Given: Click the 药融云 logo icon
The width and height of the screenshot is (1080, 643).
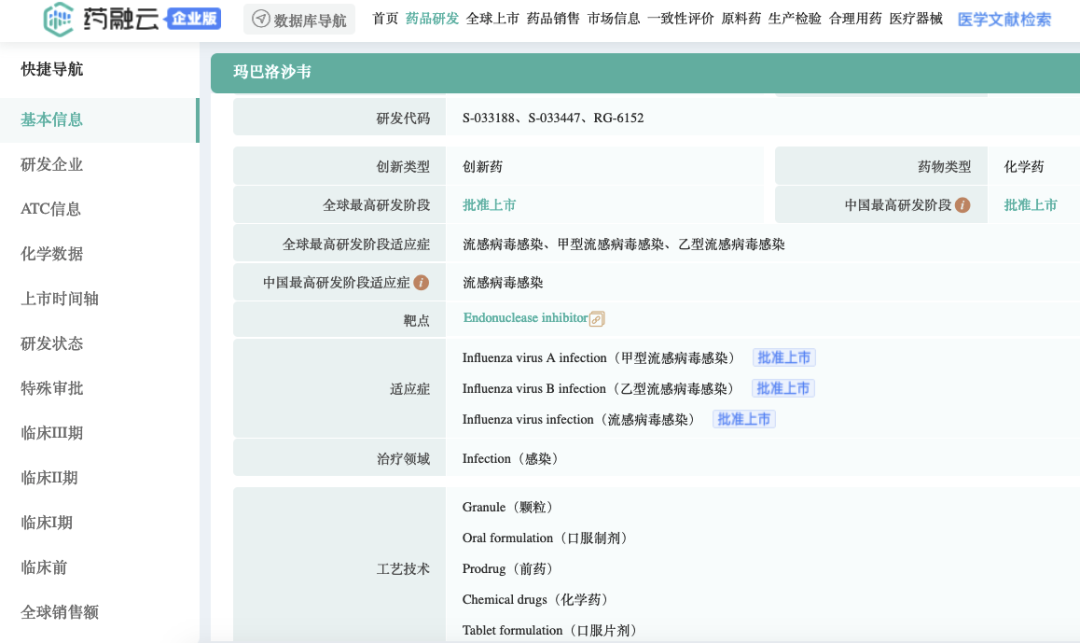Looking at the screenshot, I should click(x=59, y=18).
